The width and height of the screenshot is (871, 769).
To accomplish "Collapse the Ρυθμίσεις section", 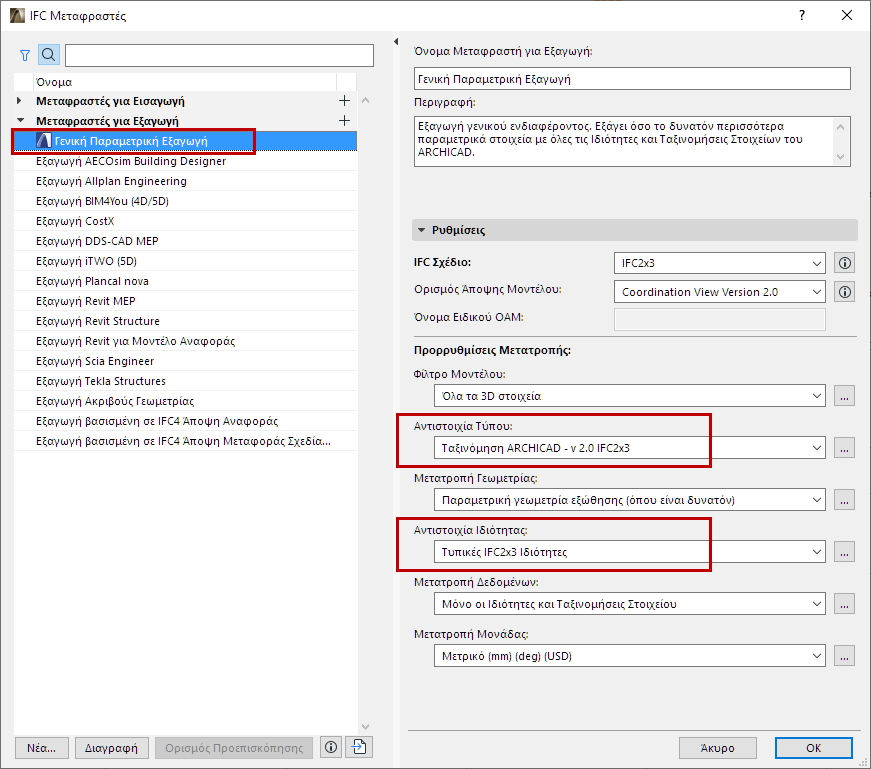I will [x=422, y=230].
